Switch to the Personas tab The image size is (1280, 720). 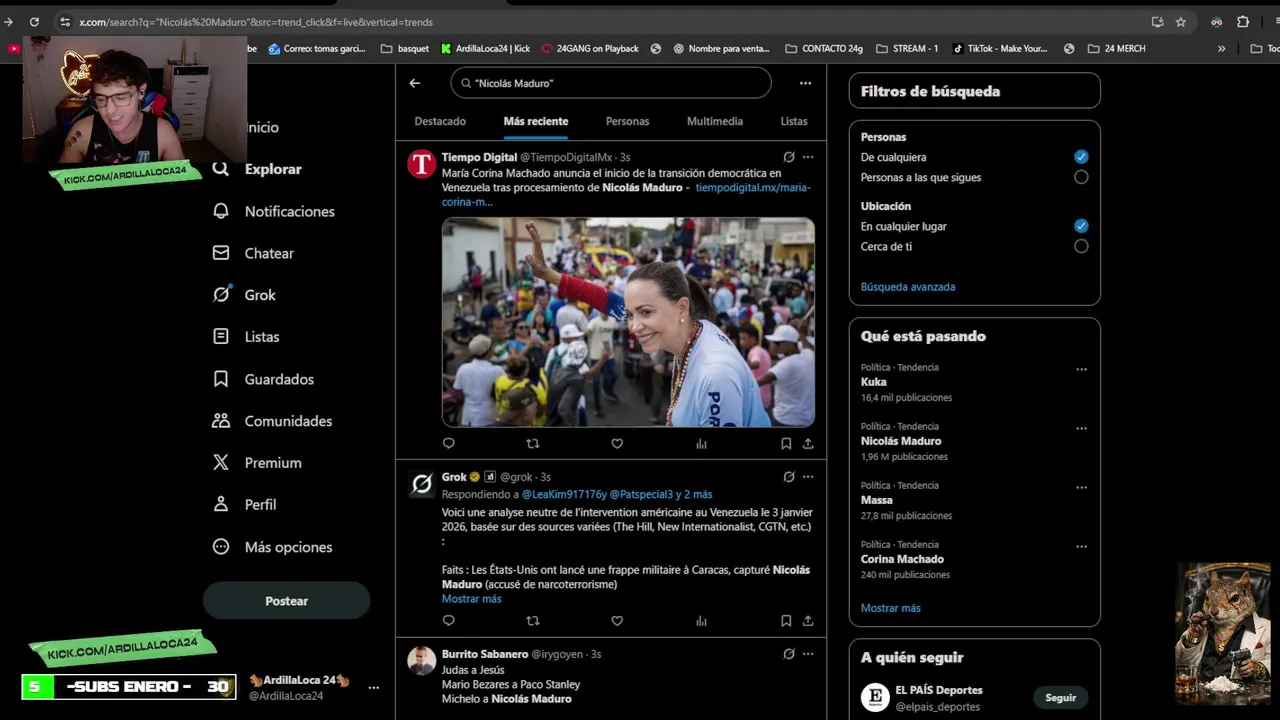click(x=627, y=121)
